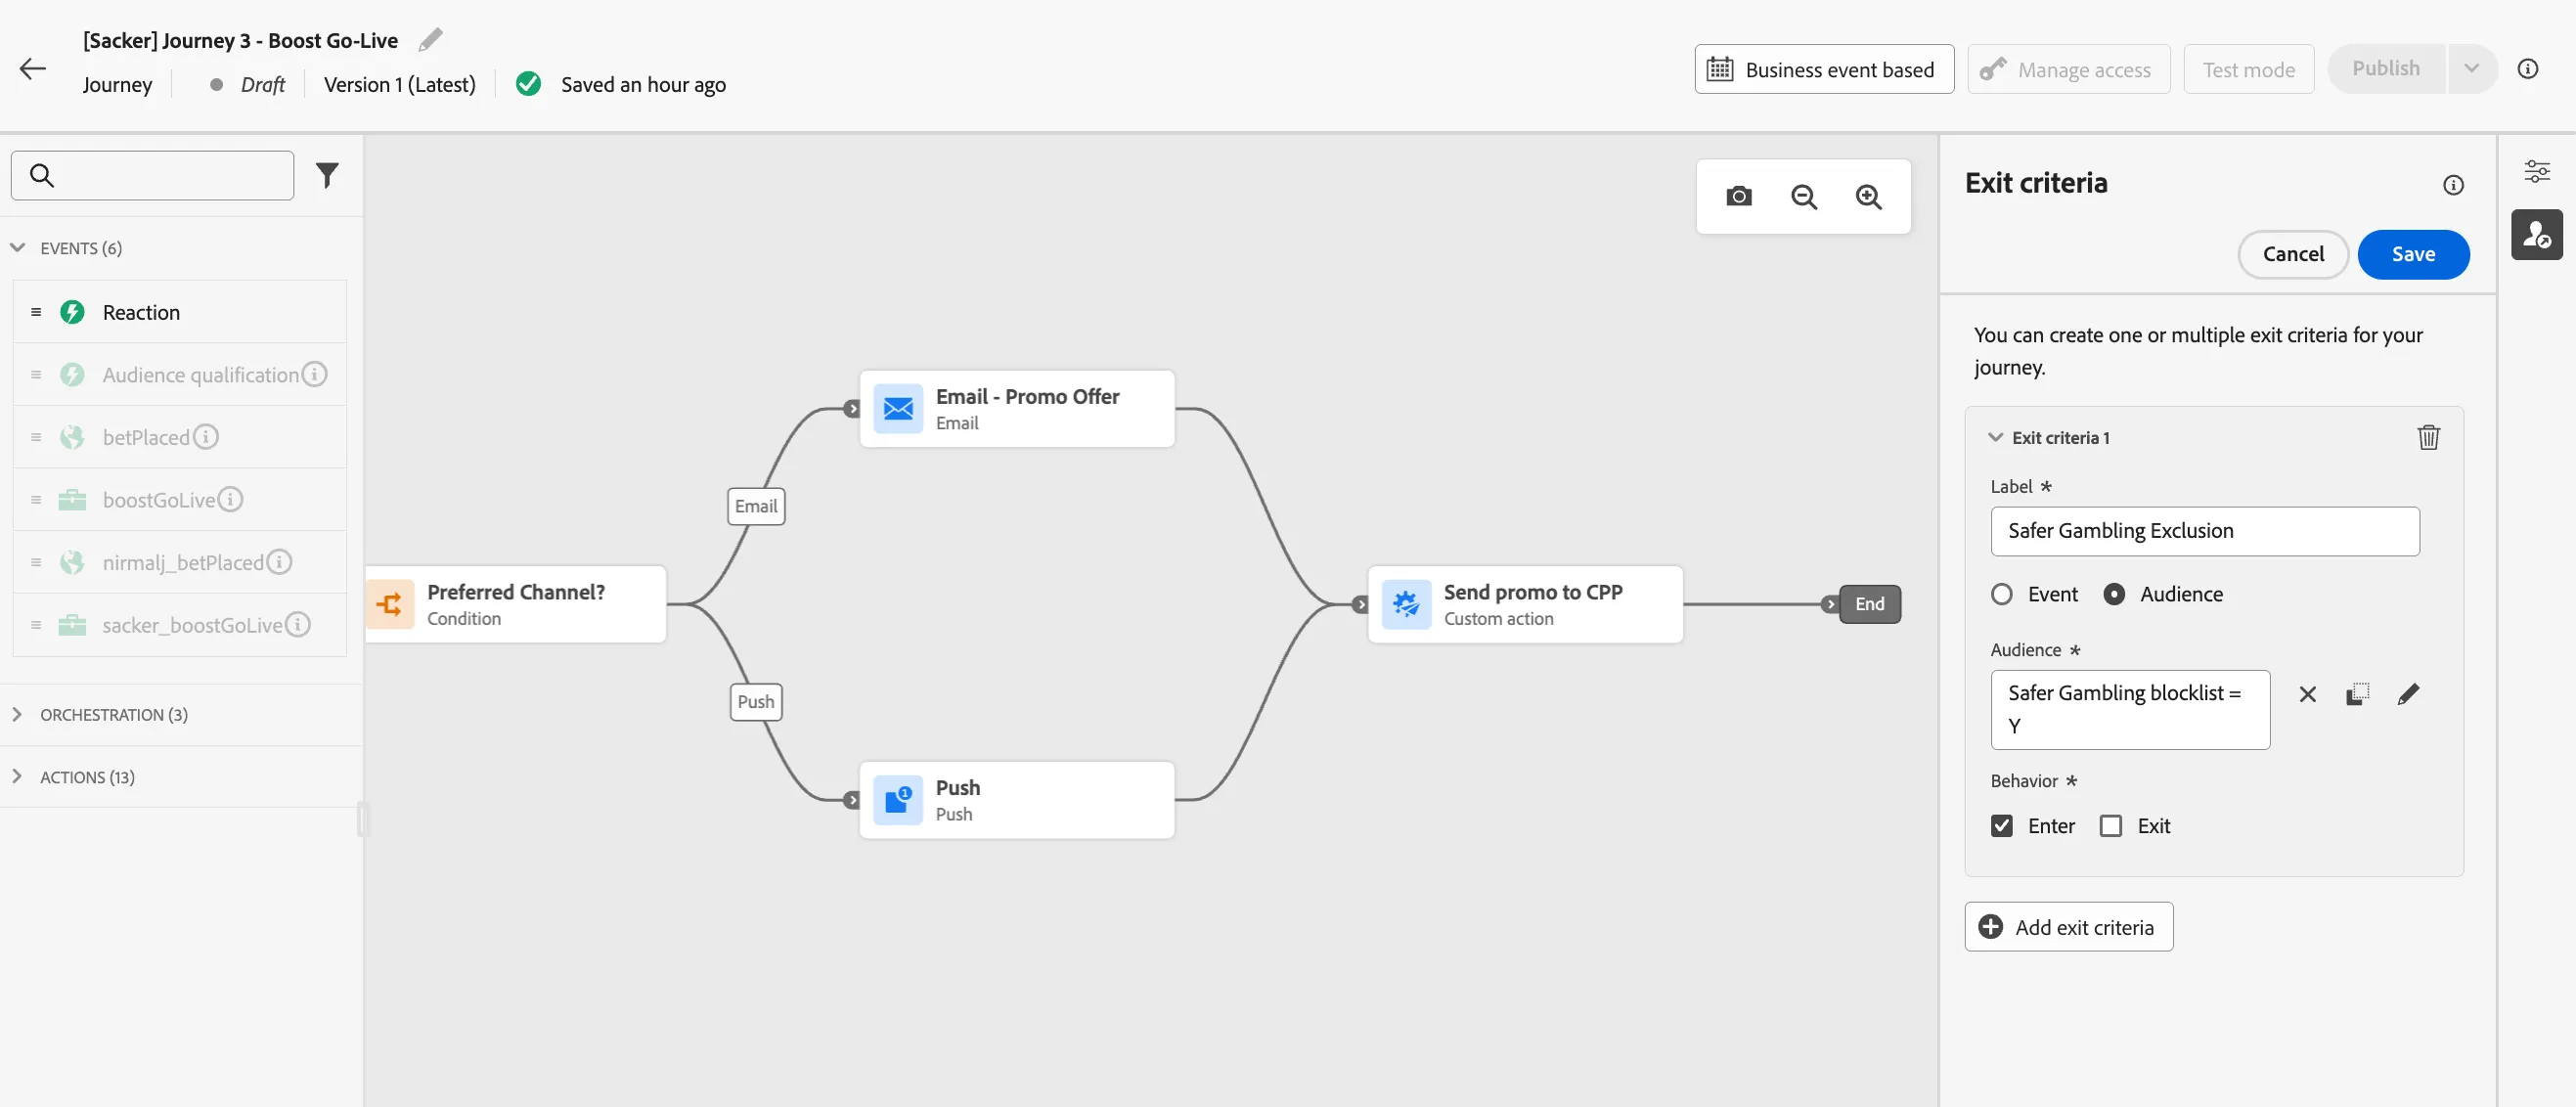This screenshot has height=1107, width=2576.
Task: Collapse Exit criteria 1 chevron
Action: pyautogui.click(x=1995, y=437)
